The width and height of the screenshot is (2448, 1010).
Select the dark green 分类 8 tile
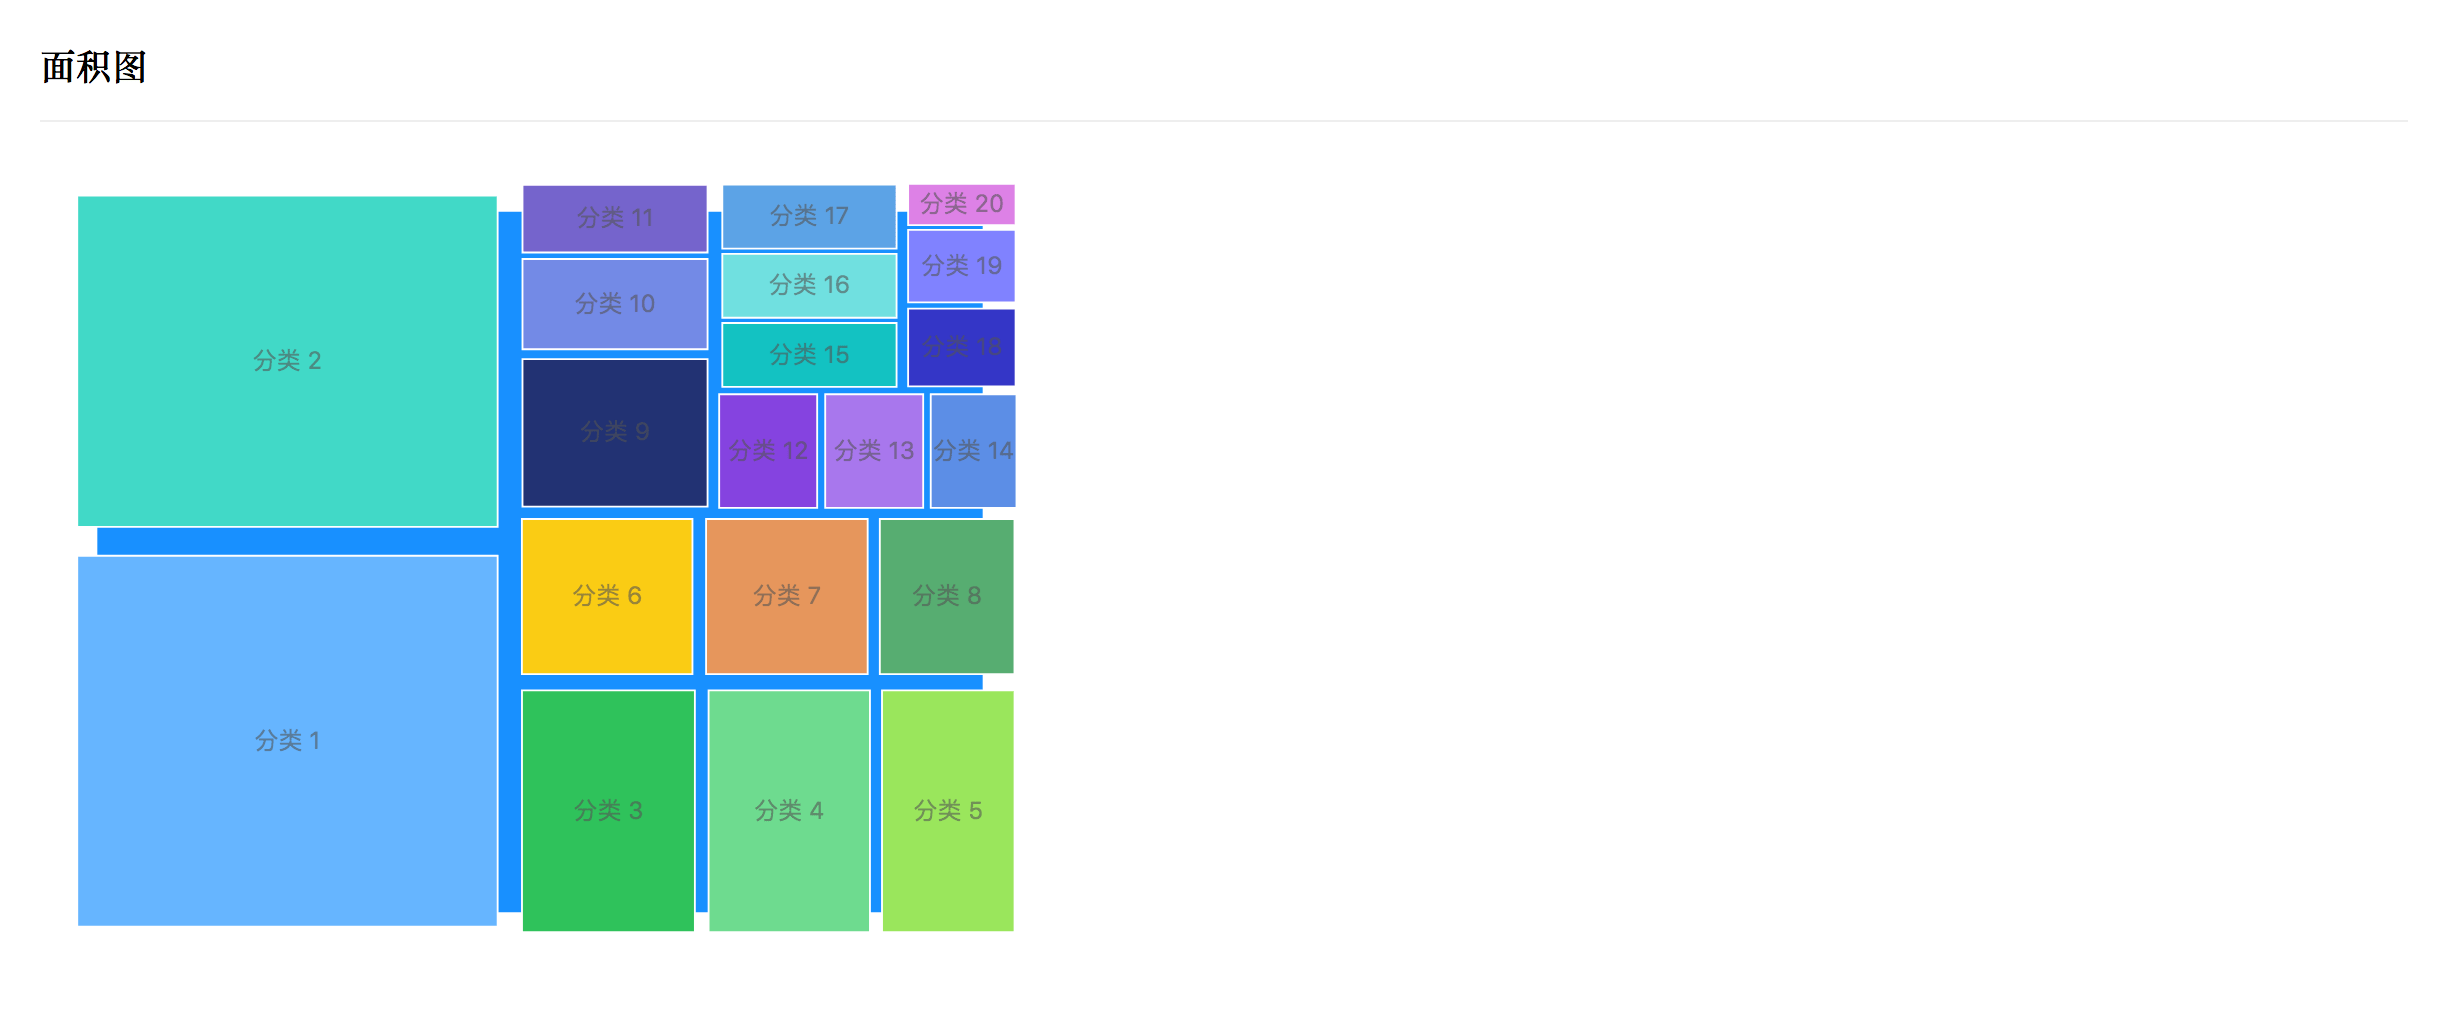(947, 596)
